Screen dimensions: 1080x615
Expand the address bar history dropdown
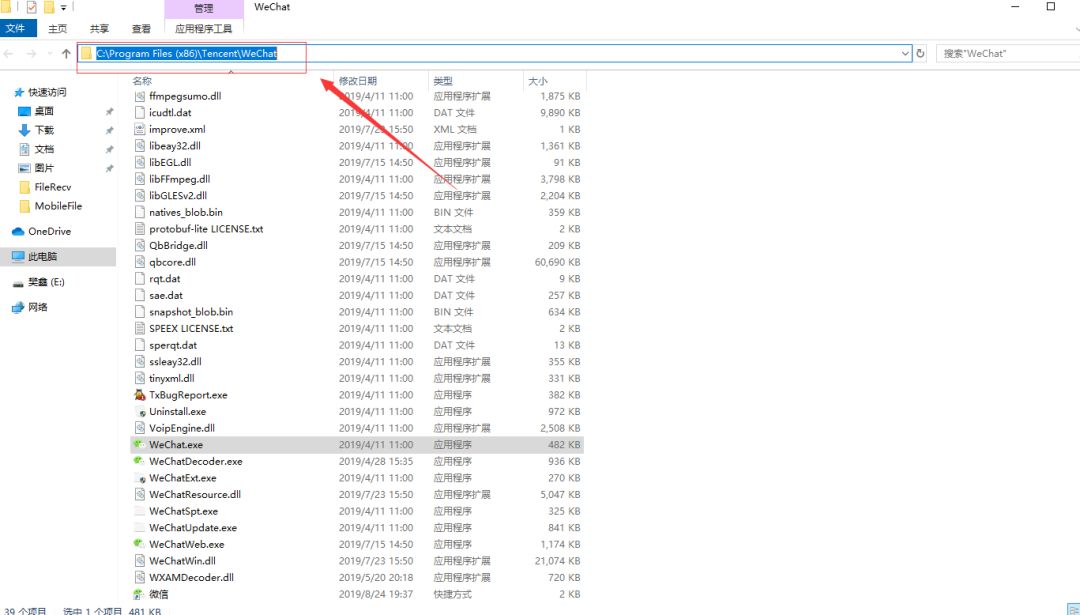(905, 54)
